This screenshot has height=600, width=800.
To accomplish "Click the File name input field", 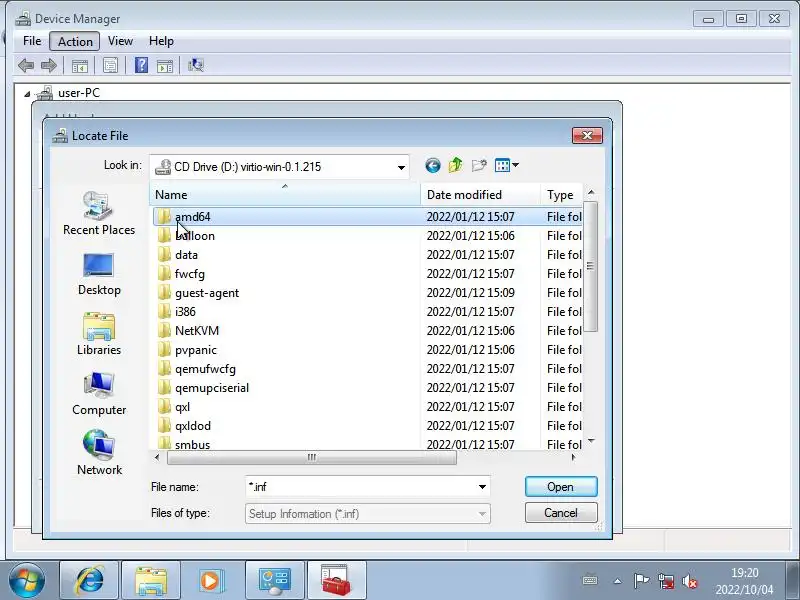I will [360, 487].
